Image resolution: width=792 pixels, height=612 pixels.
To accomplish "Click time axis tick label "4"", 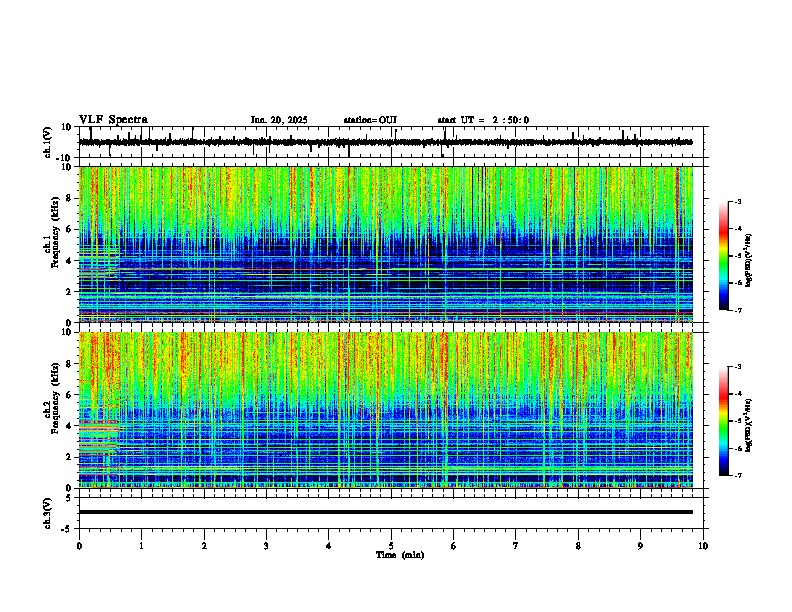I will tap(328, 546).
